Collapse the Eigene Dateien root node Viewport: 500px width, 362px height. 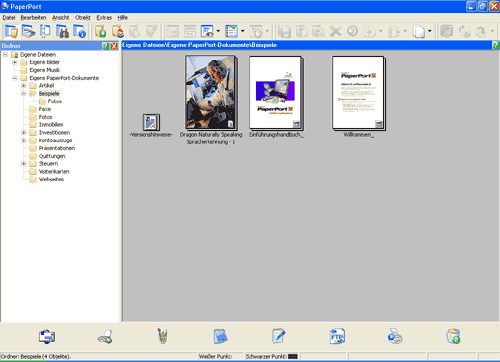pyautogui.click(x=5, y=54)
